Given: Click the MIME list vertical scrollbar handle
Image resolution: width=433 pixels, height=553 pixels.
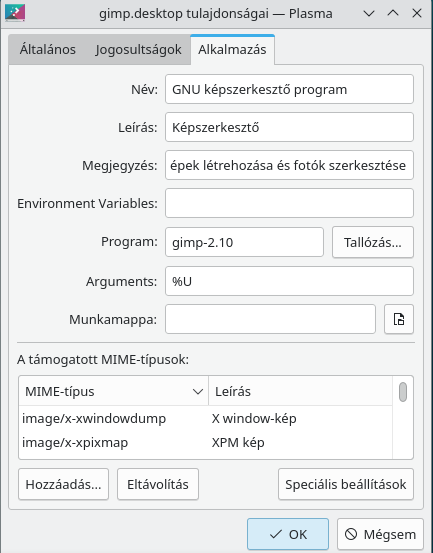Looking at the screenshot, I should click(x=403, y=392).
